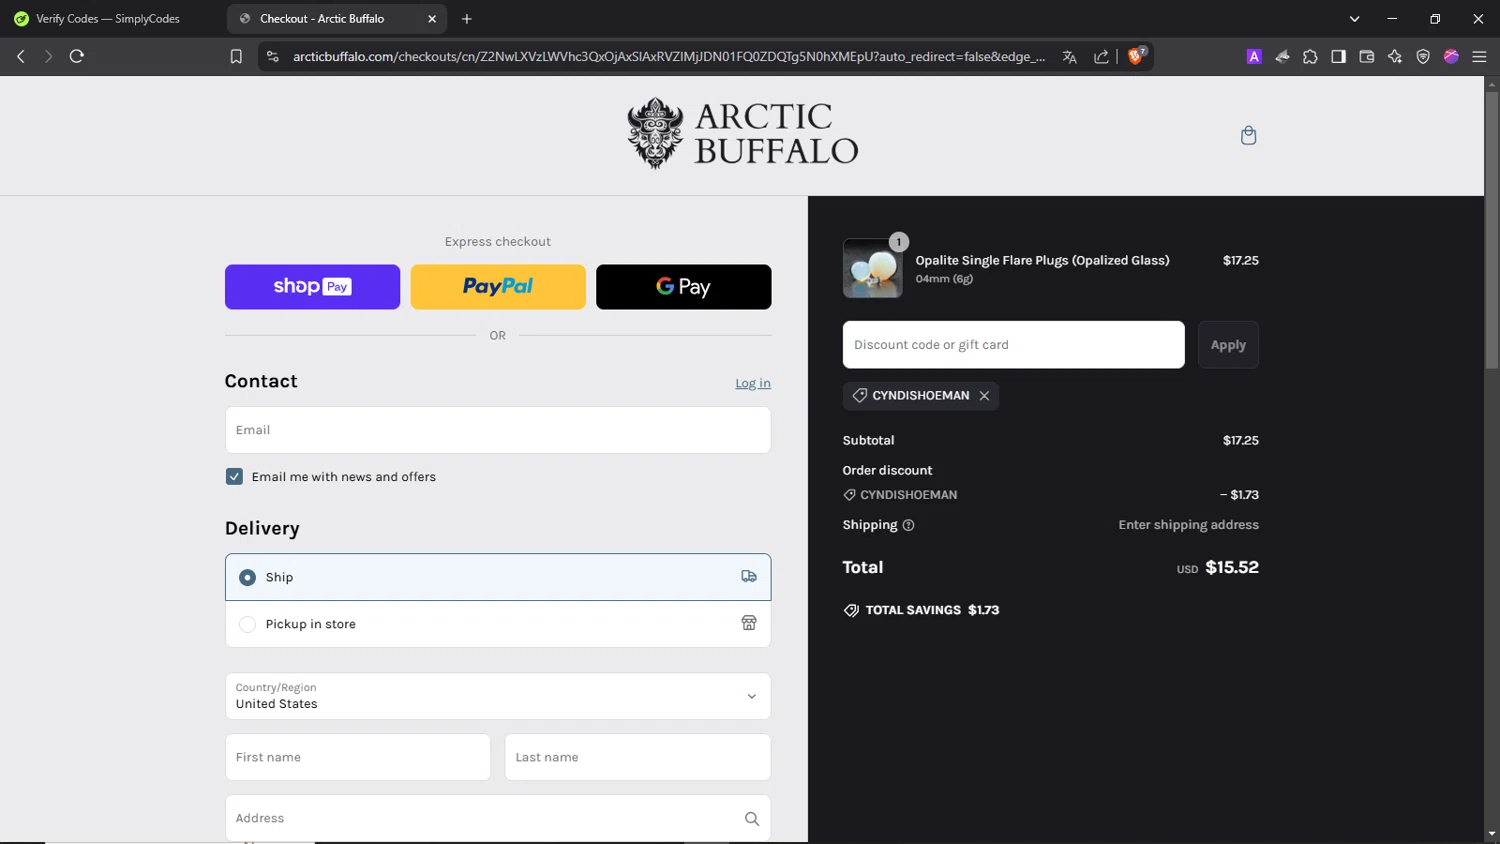Focus the Email input field
The height and width of the screenshot is (844, 1500).
pos(498,430)
